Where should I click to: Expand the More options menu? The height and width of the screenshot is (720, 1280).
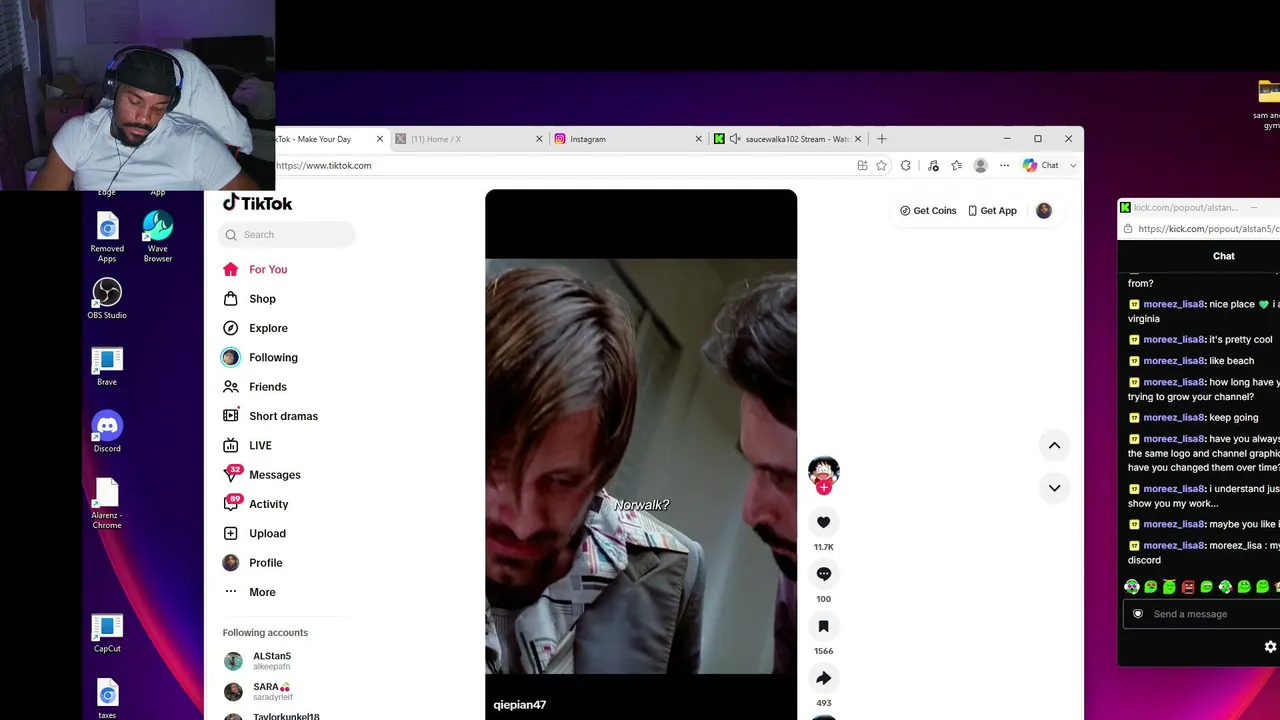click(x=249, y=592)
